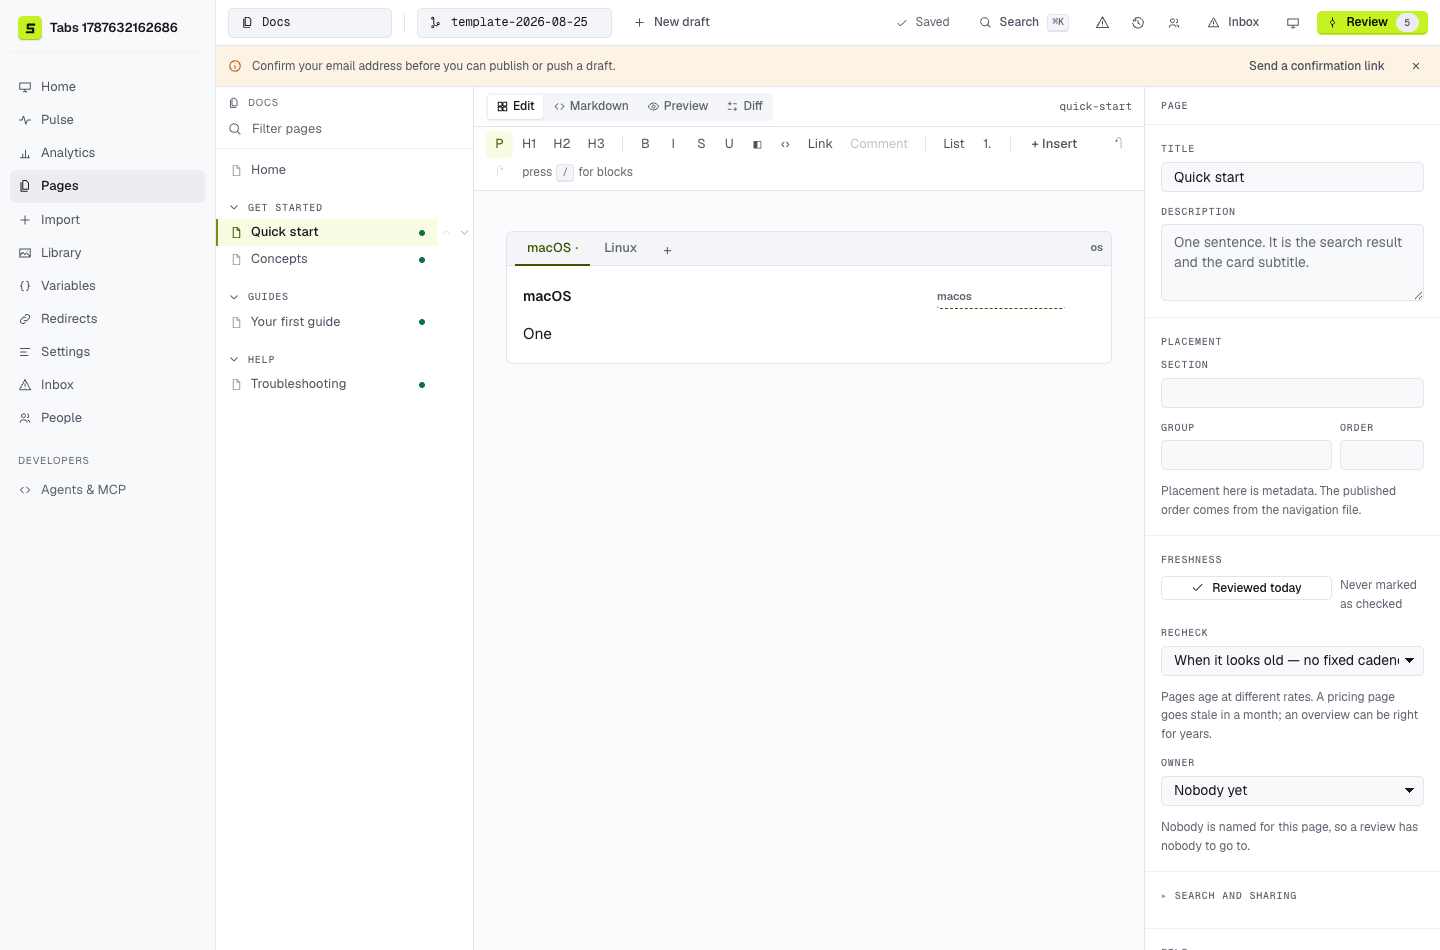Toggle bold formatting B

pos(645,144)
